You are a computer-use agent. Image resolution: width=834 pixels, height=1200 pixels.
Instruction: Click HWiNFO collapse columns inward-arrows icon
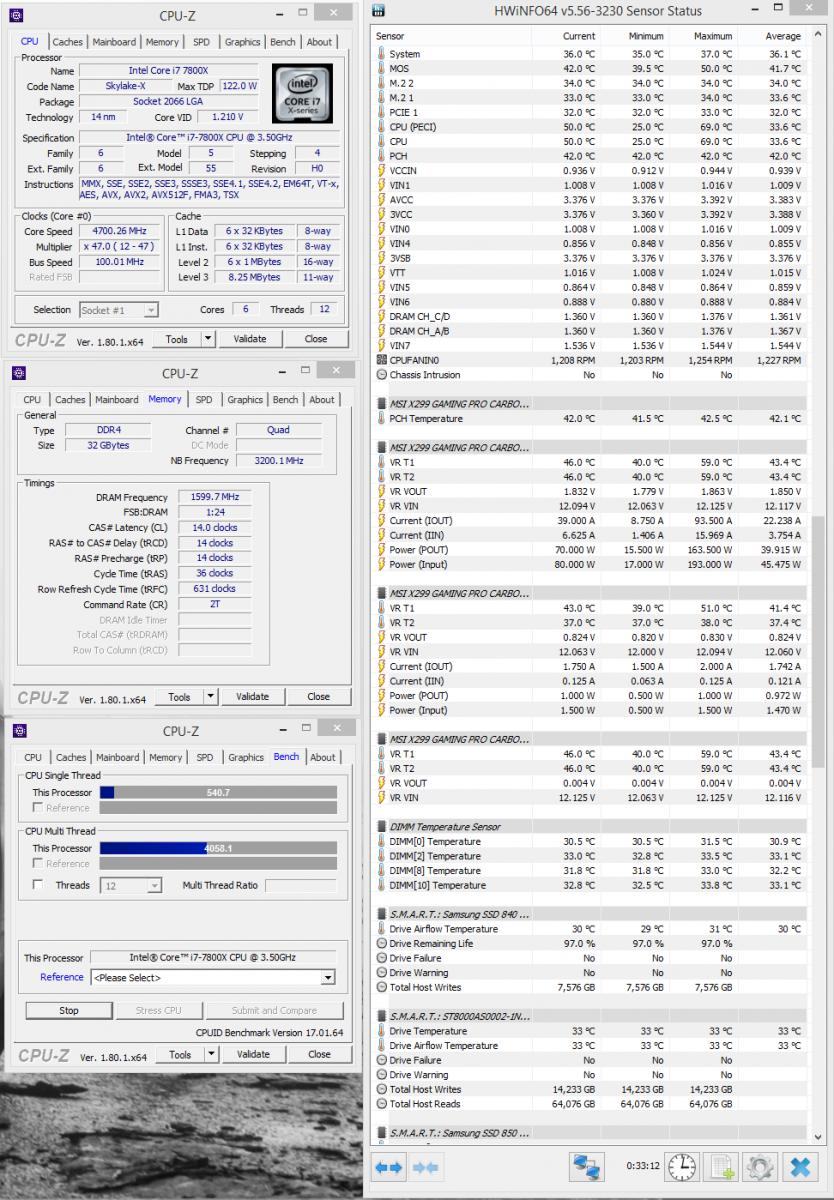point(425,1167)
